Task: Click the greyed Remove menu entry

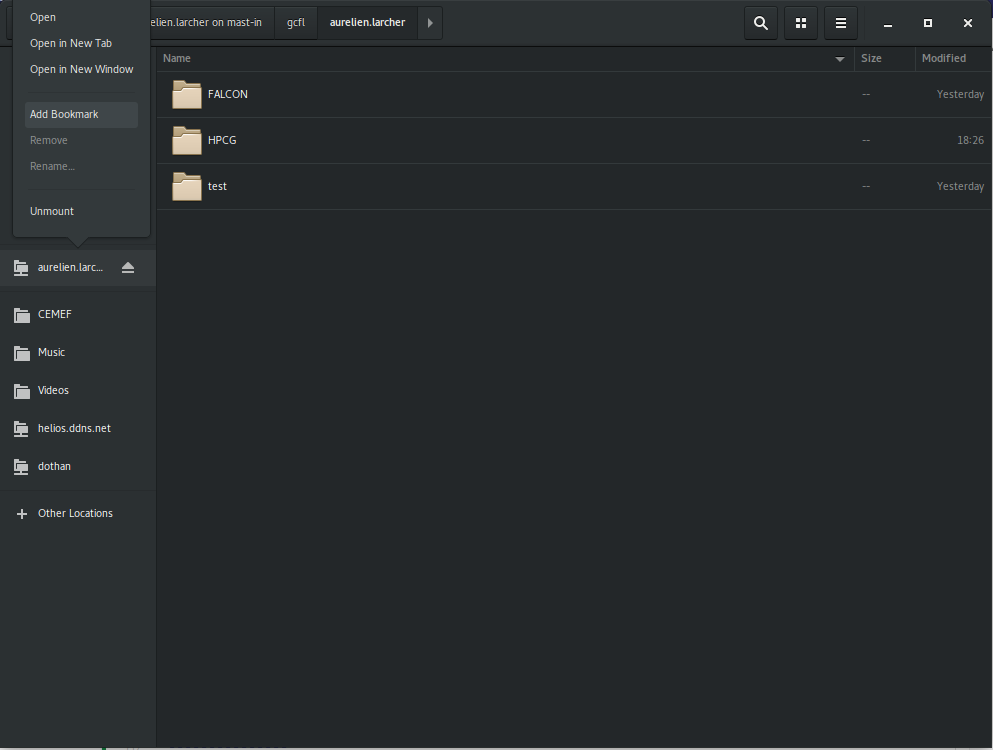Action: pyautogui.click(x=81, y=141)
